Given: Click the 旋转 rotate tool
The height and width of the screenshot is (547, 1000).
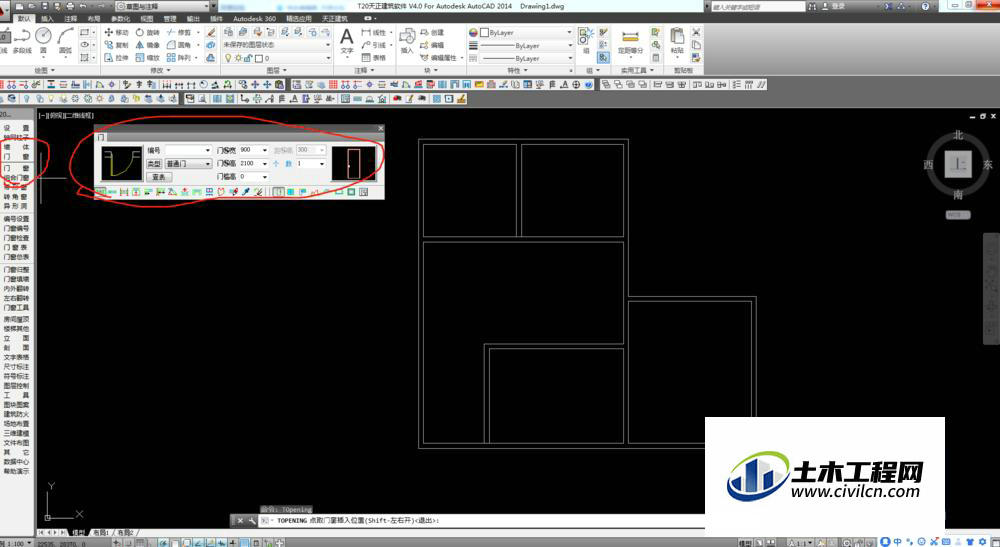Looking at the screenshot, I should coord(147,32).
